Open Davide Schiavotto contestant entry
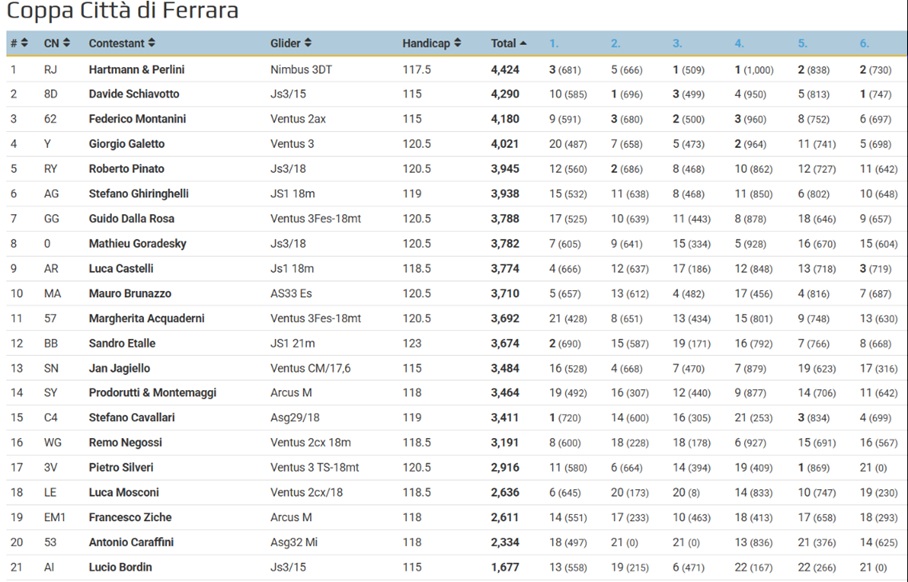 (134, 94)
